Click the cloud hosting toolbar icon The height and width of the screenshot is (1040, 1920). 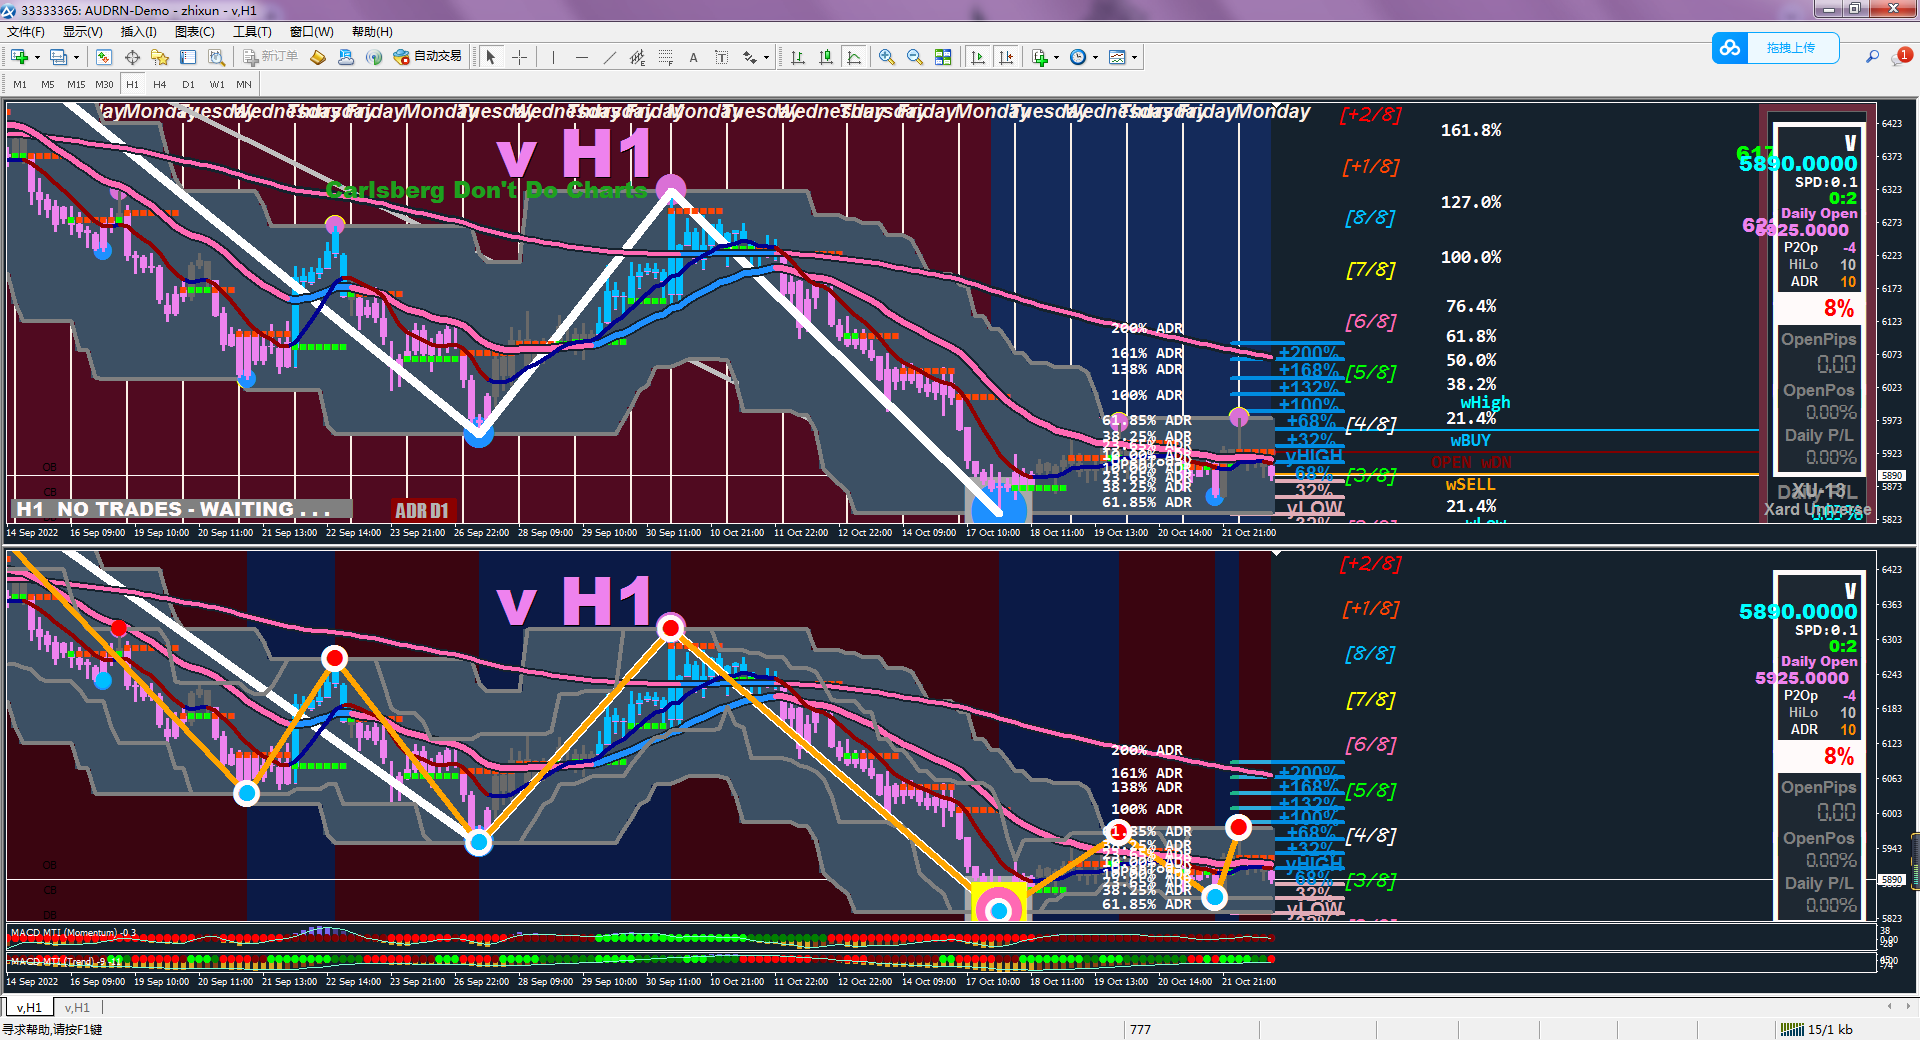tap(346, 57)
